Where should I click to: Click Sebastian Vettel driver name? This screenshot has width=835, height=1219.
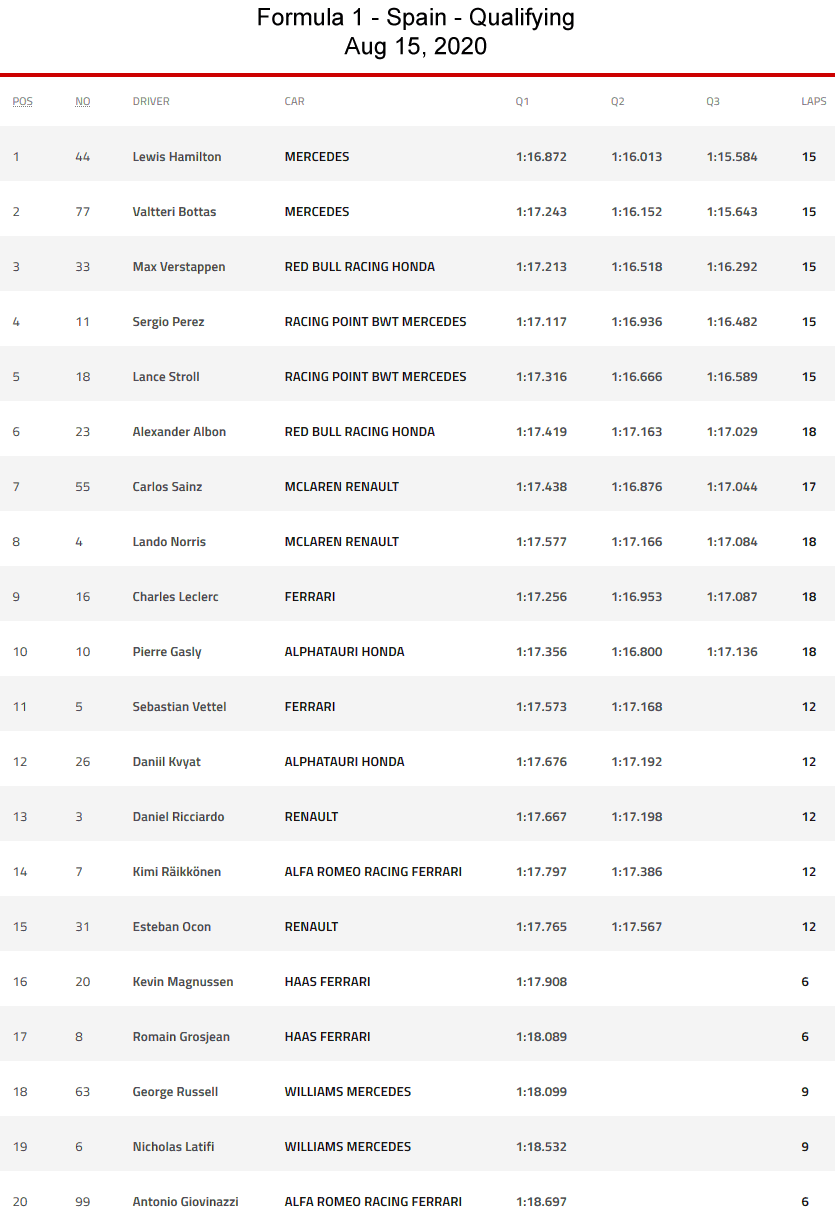click(x=179, y=707)
